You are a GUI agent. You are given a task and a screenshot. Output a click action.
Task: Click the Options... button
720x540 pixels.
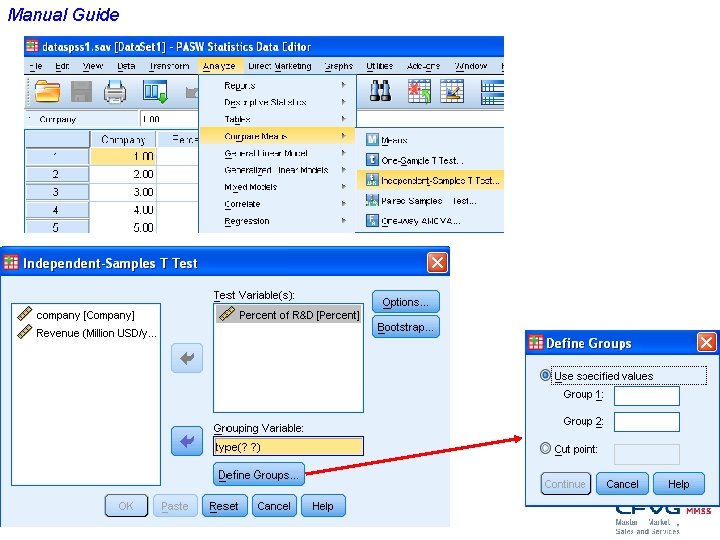405,302
